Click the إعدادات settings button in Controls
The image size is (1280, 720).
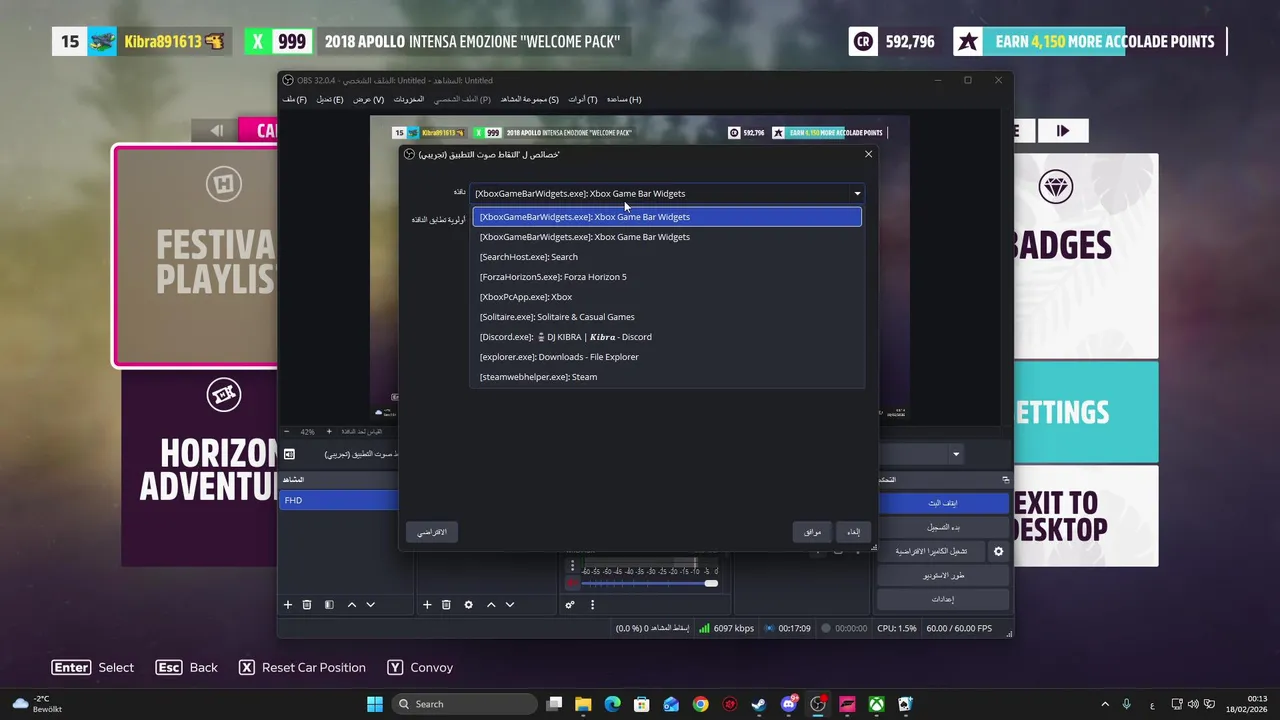pos(943,599)
